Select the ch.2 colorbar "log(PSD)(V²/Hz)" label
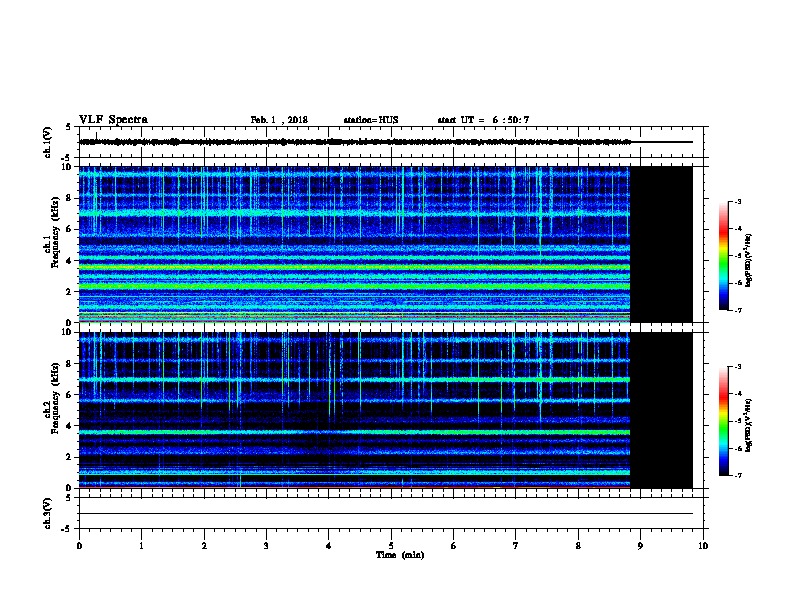 click(749, 425)
